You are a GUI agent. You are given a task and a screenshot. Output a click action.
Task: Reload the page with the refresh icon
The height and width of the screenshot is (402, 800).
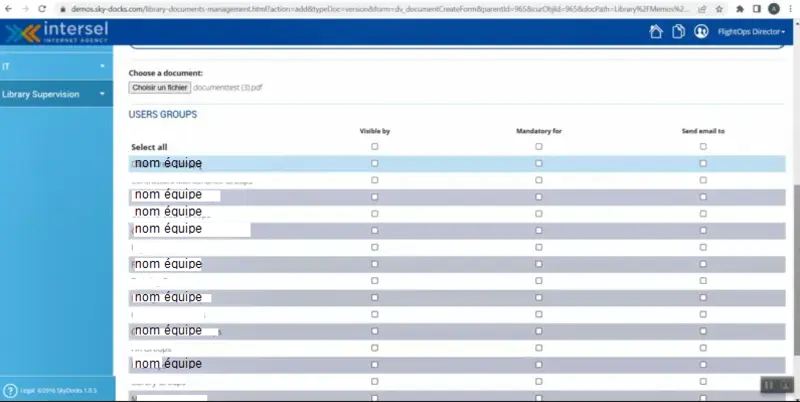point(42,9)
